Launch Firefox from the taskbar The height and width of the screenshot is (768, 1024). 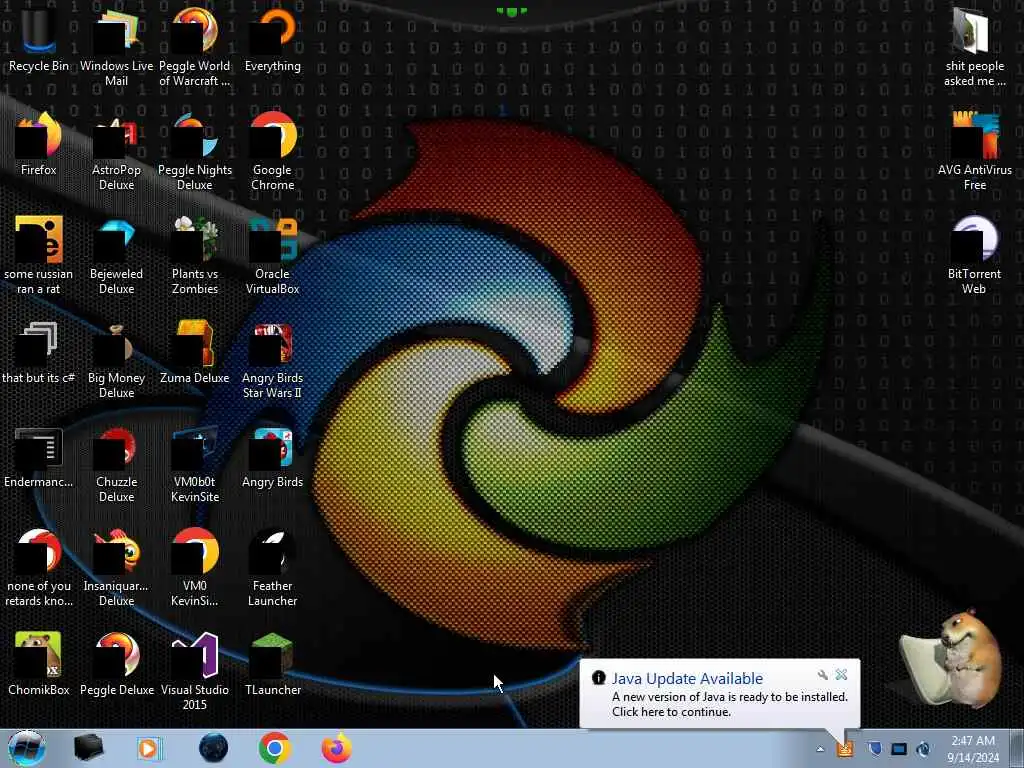(x=336, y=748)
